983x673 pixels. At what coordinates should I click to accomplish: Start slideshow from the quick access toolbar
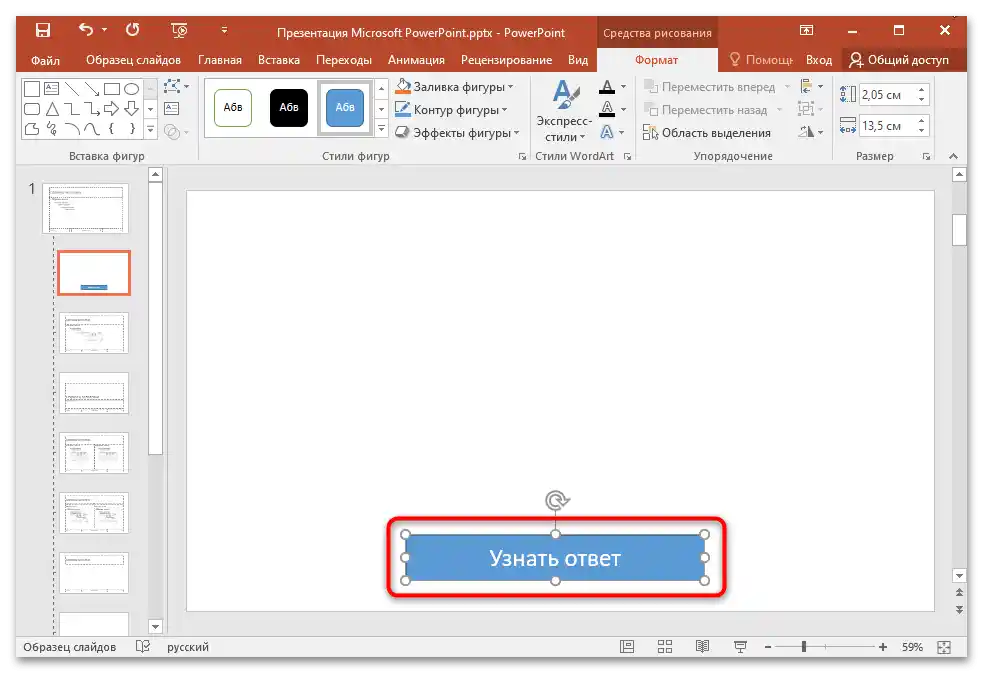click(x=179, y=30)
